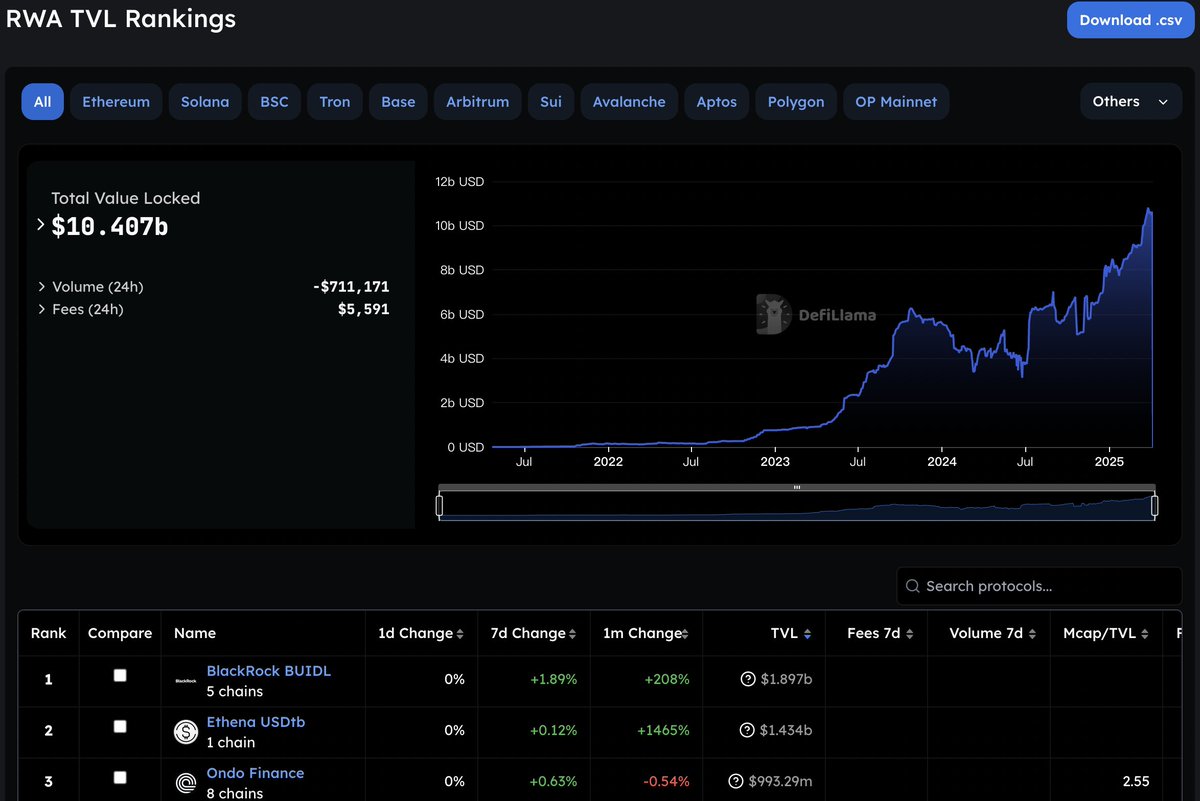Open the BlackRock BUIDL protocol link
This screenshot has height=801, width=1200.
click(268, 671)
